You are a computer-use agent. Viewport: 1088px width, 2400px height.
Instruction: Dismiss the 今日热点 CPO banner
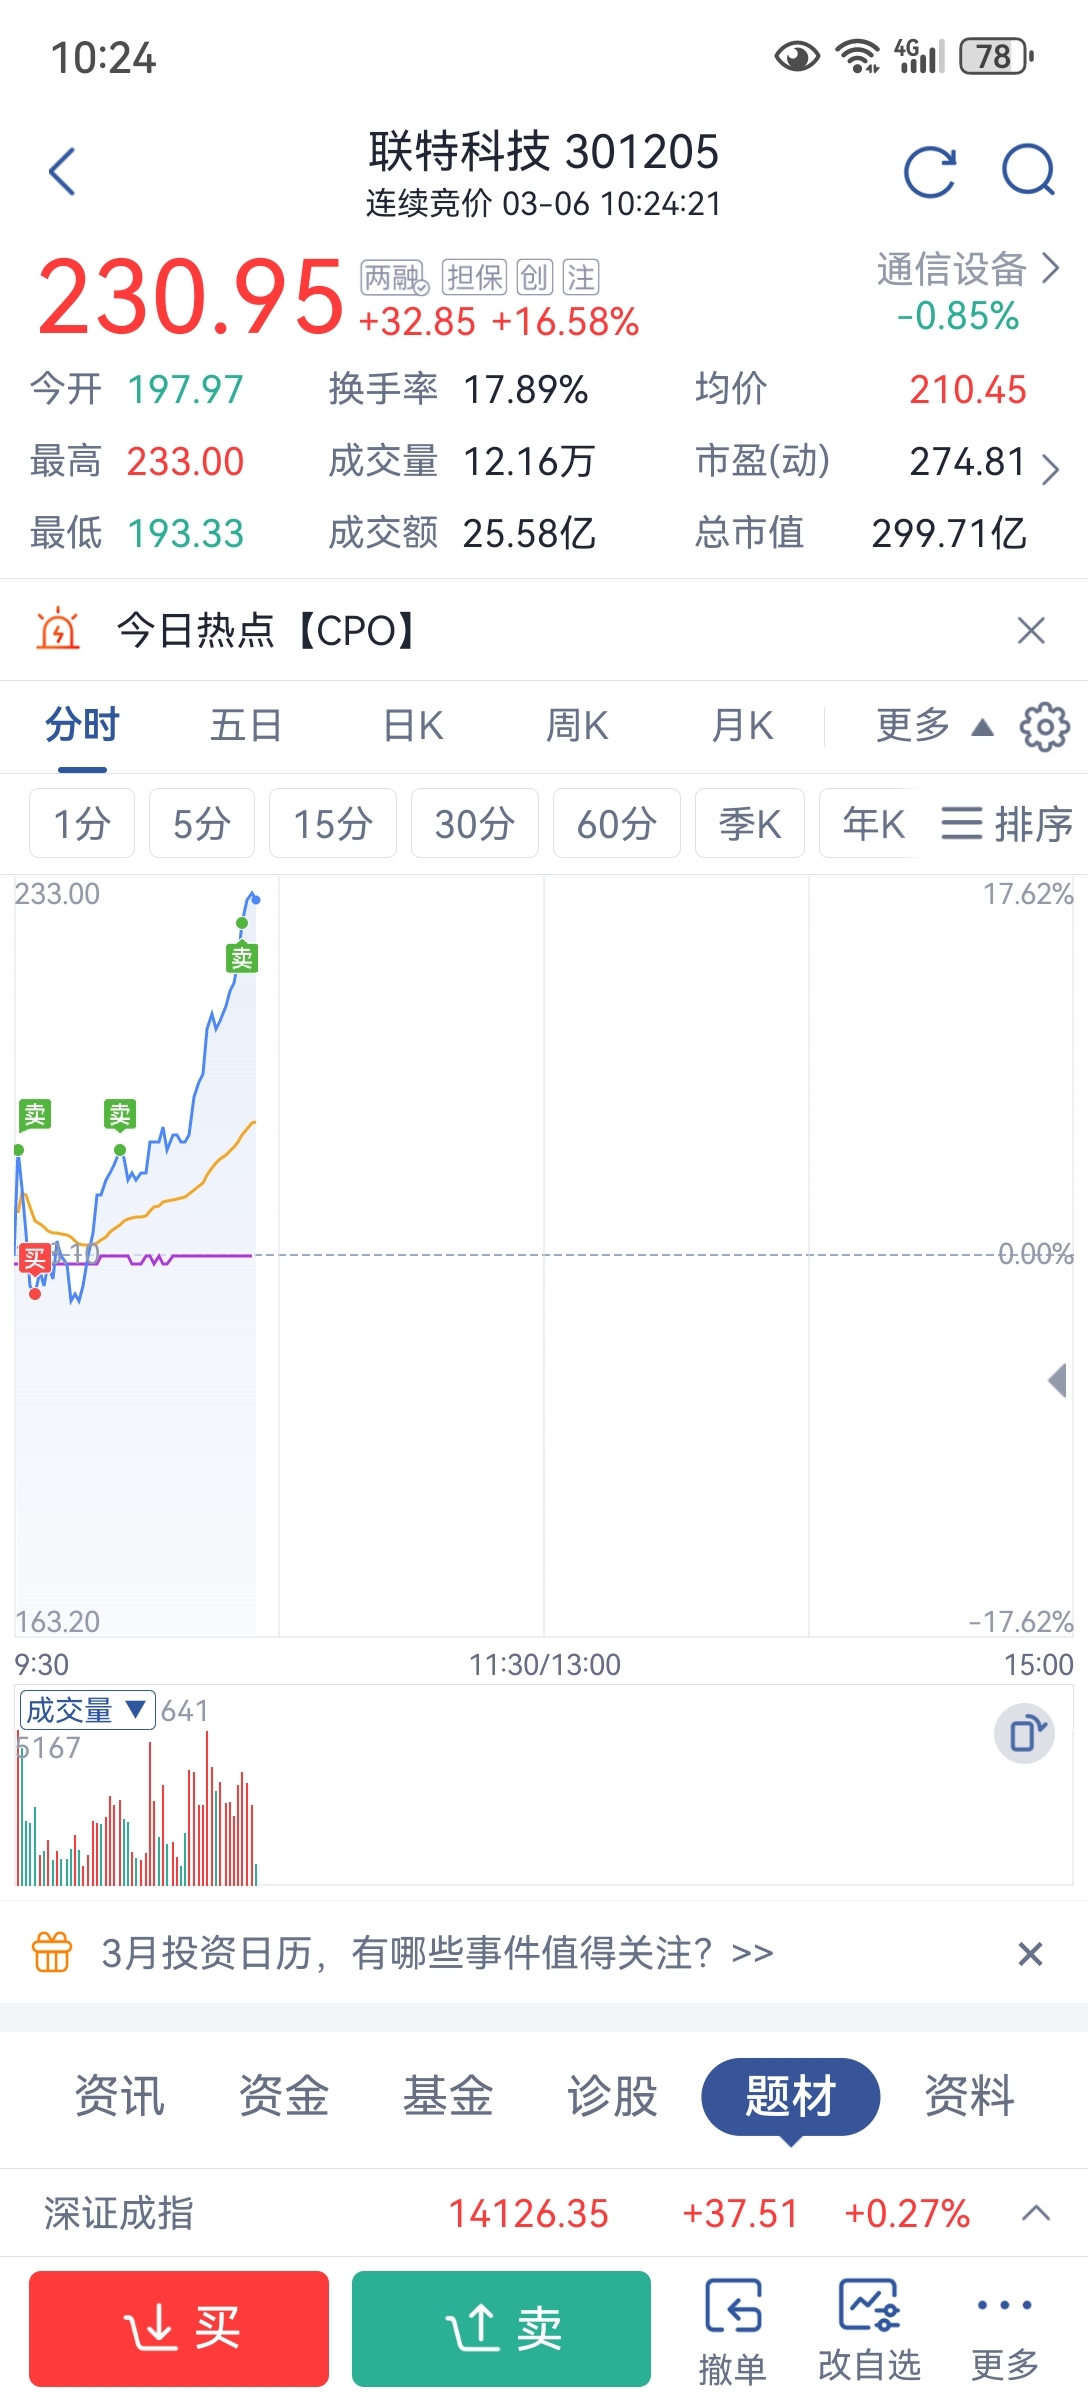[x=1030, y=630]
